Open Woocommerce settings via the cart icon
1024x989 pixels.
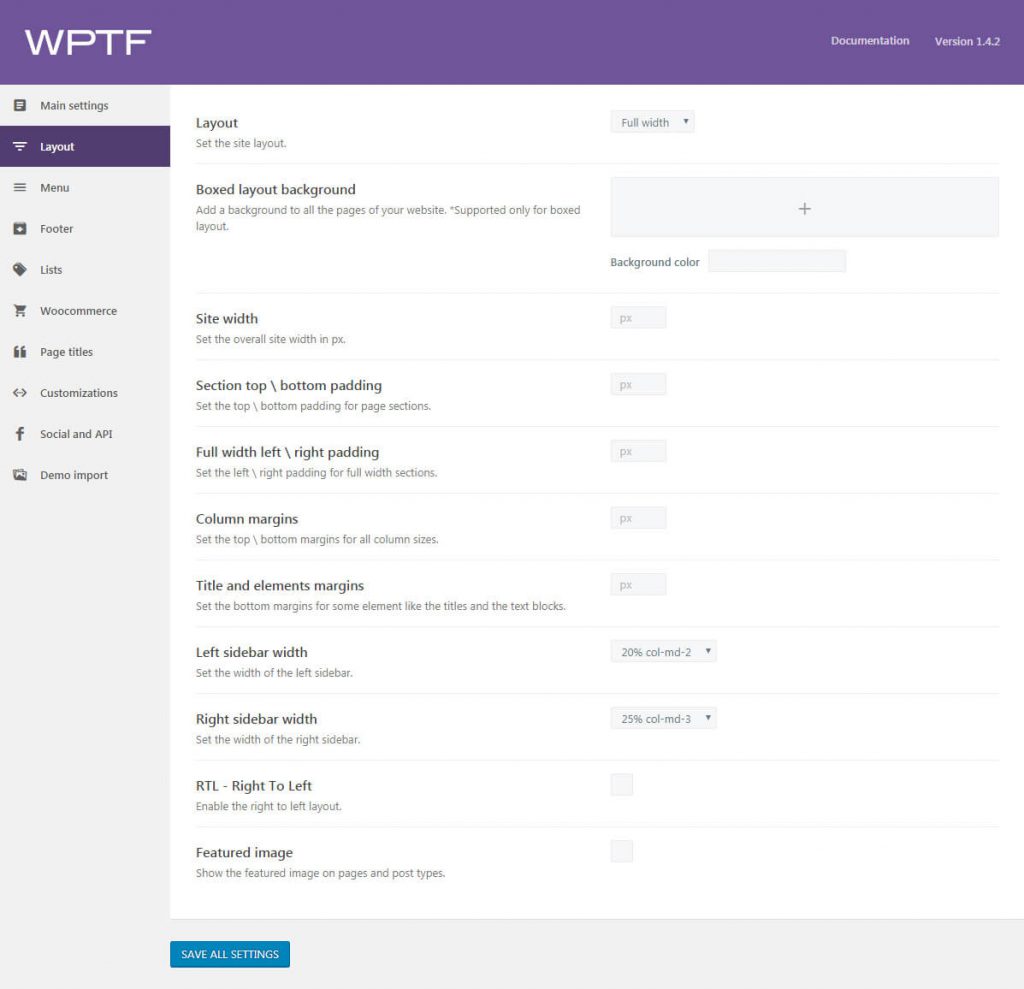[x=20, y=310]
